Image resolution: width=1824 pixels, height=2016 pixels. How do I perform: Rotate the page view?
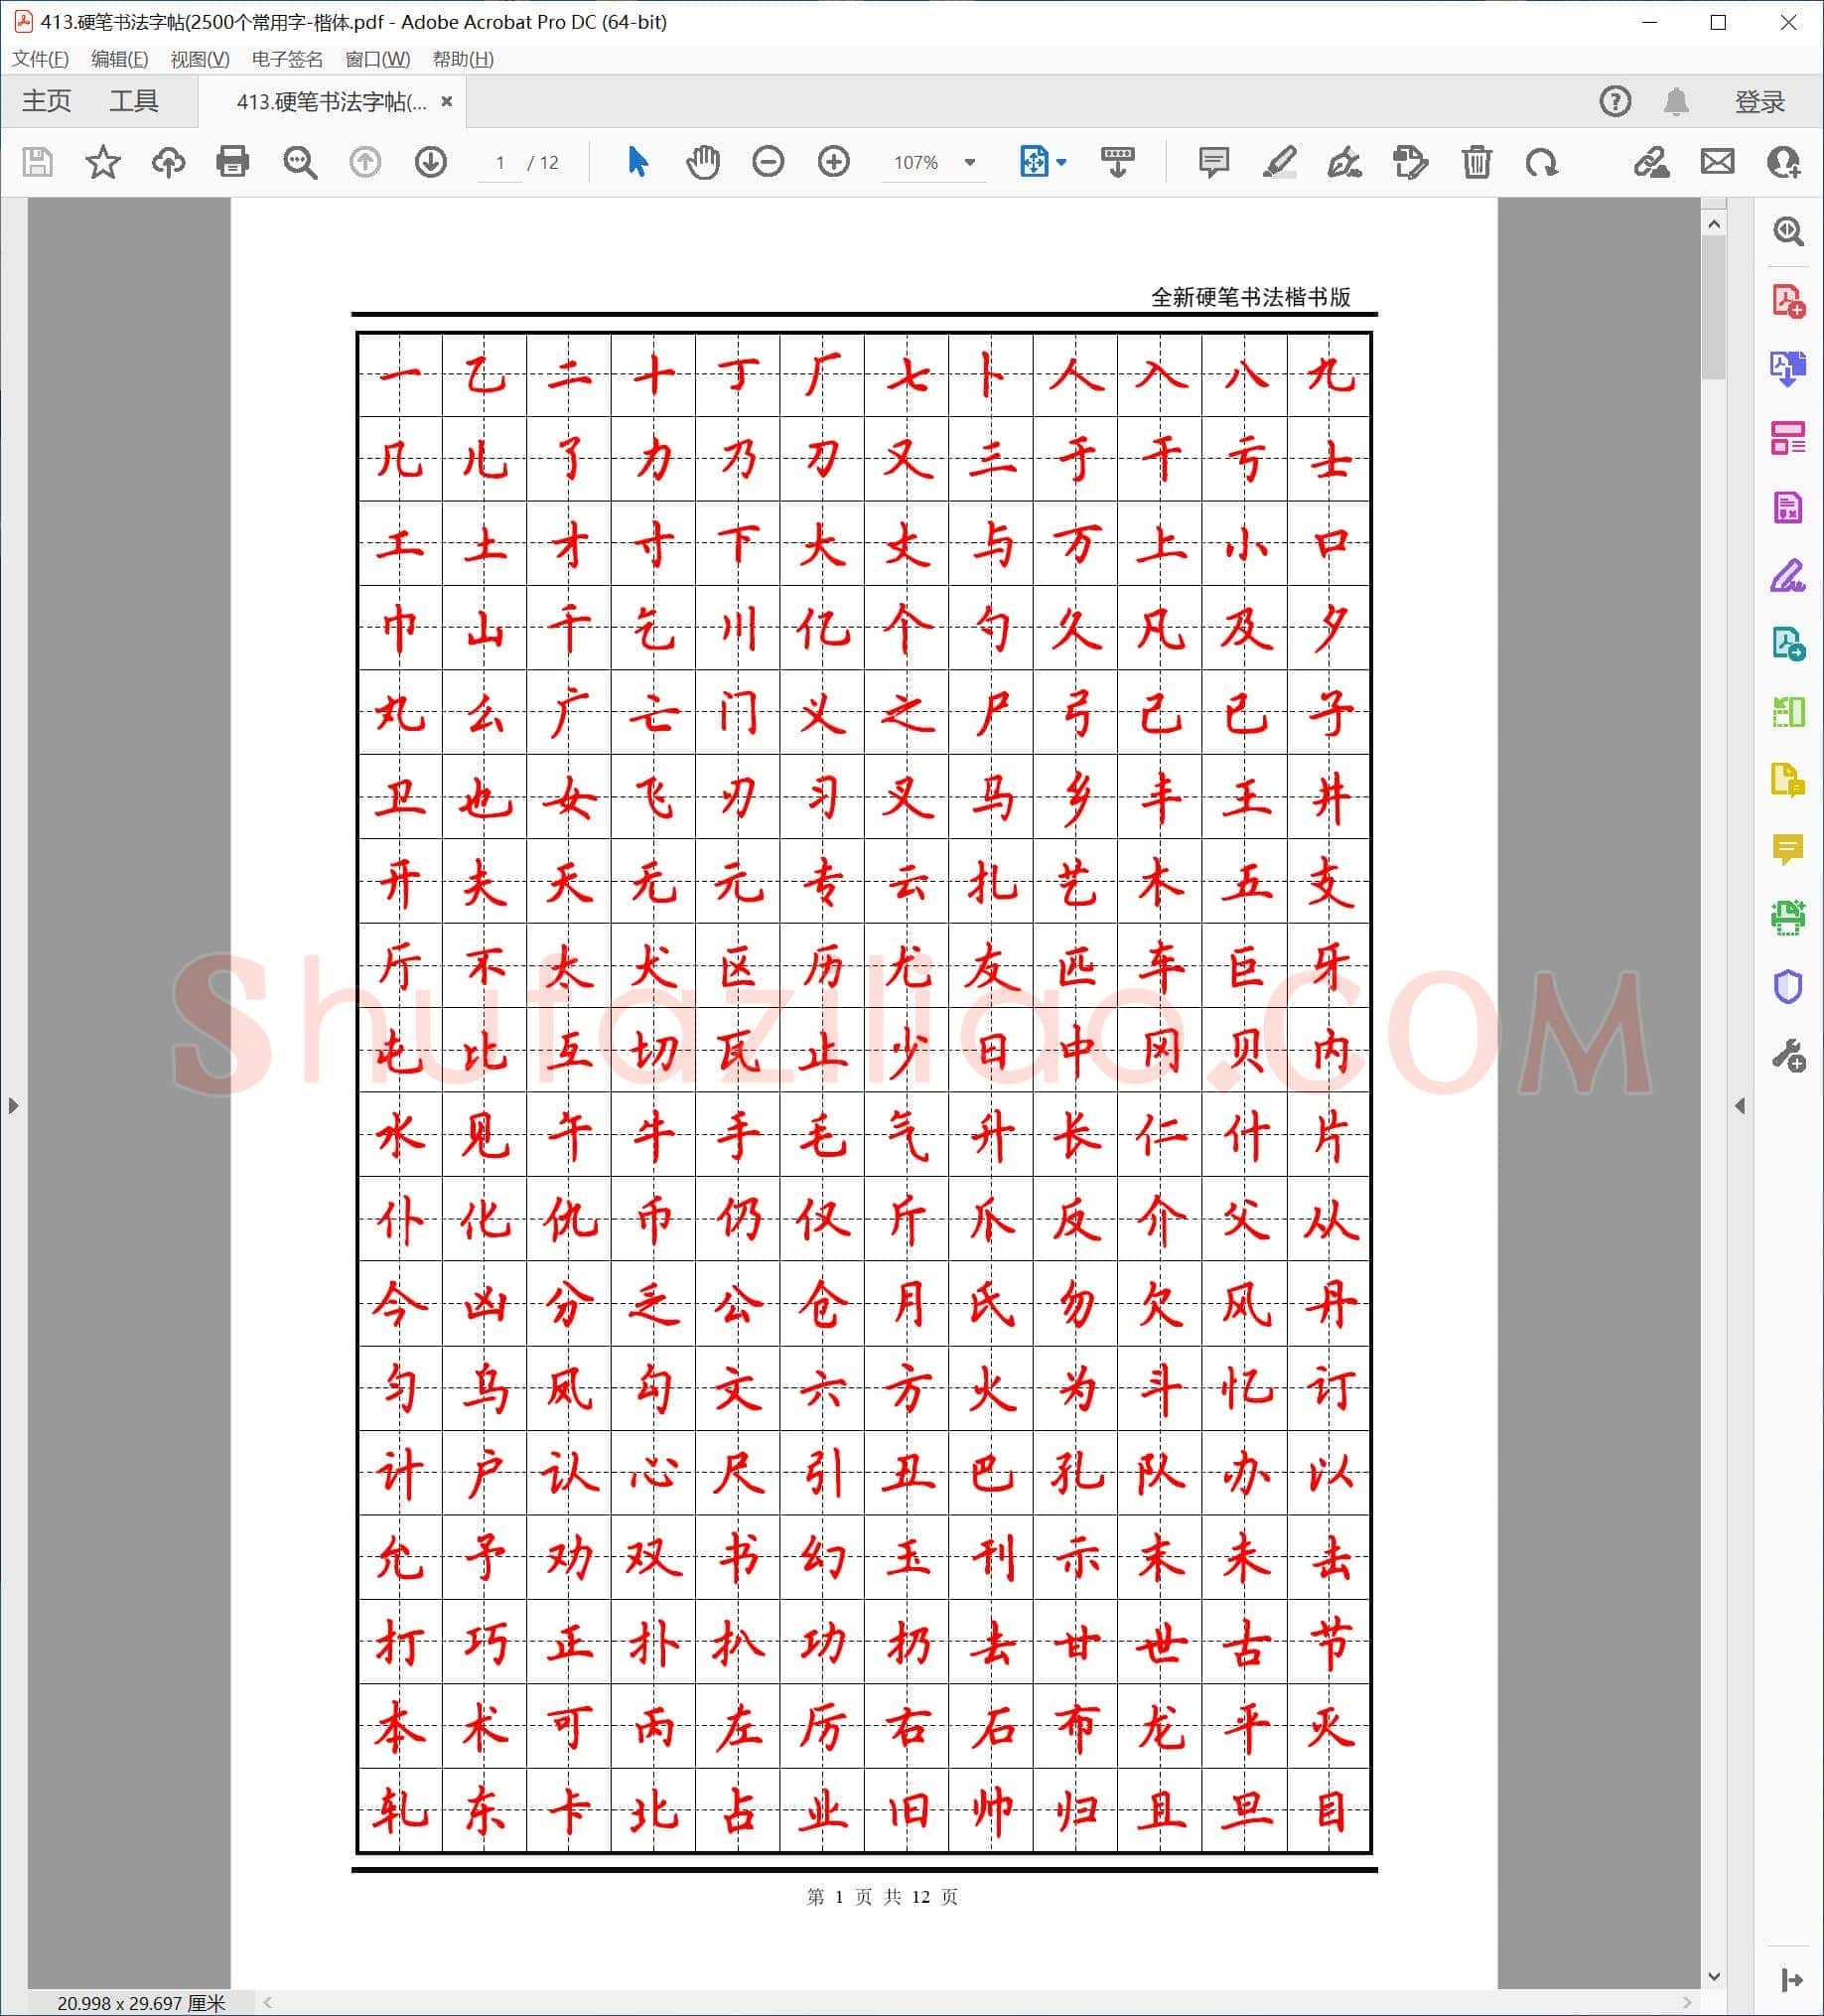[1542, 162]
